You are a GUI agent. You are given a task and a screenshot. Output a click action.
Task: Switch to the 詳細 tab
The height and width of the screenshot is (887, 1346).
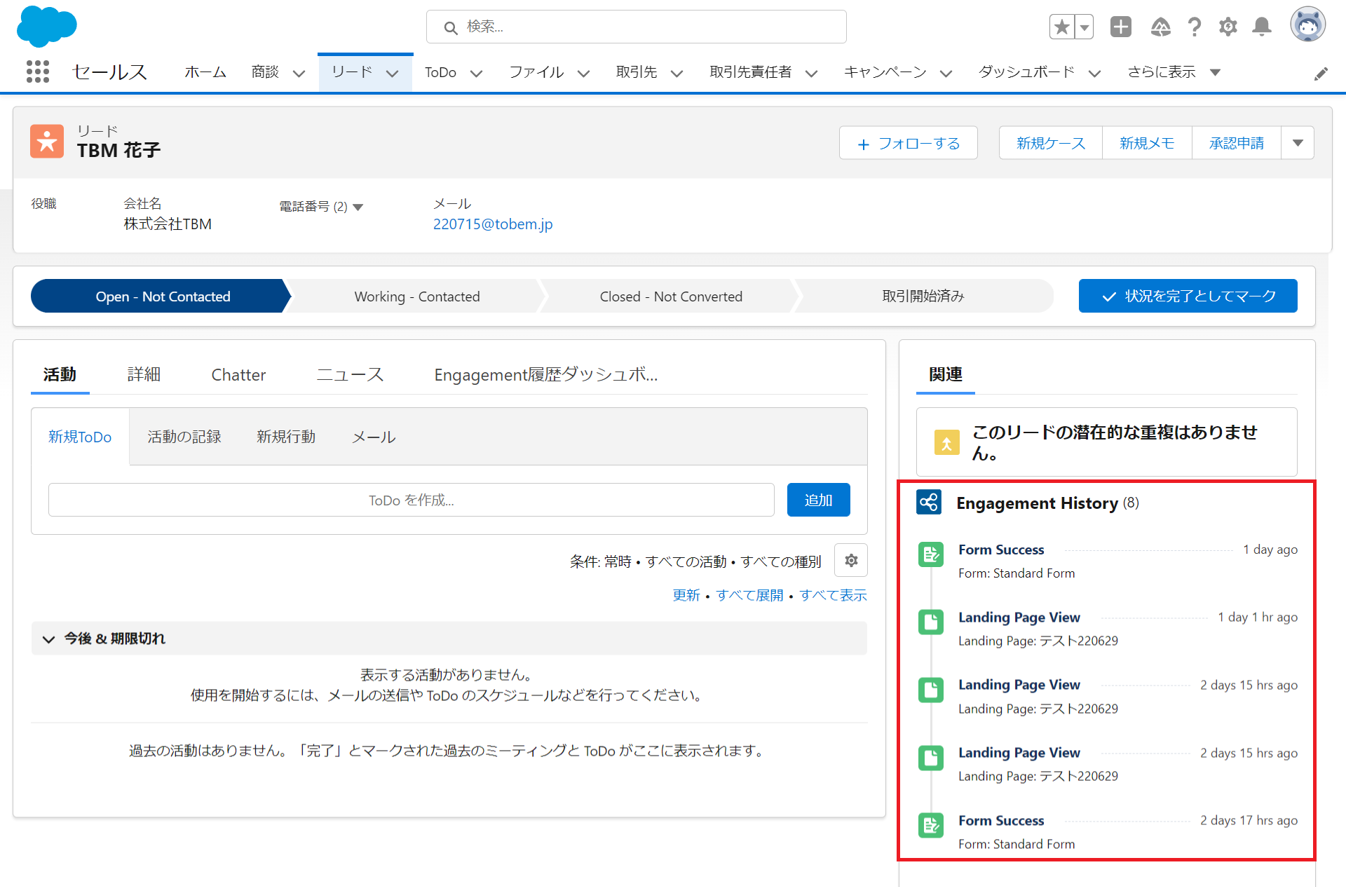[146, 374]
